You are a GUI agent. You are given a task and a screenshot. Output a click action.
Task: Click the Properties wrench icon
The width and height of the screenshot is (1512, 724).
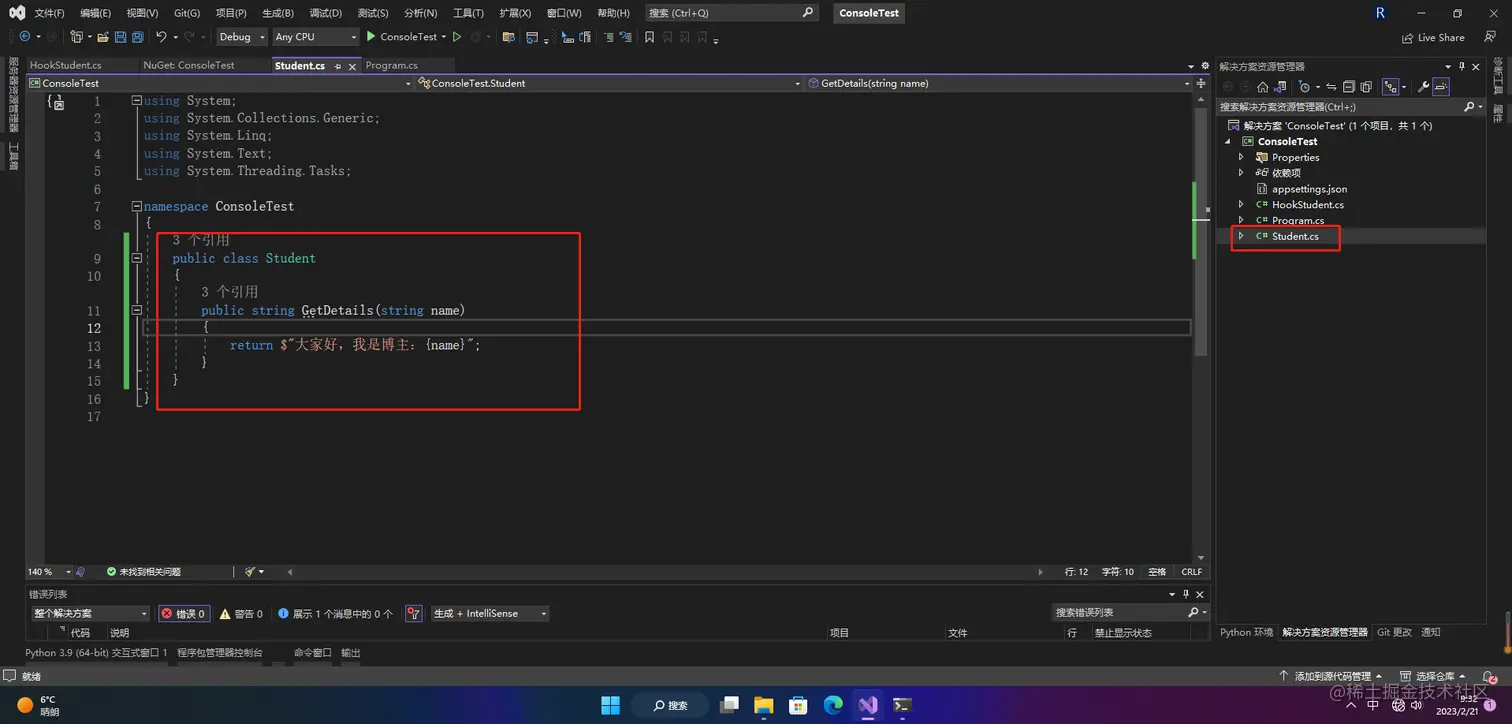[1424, 87]
